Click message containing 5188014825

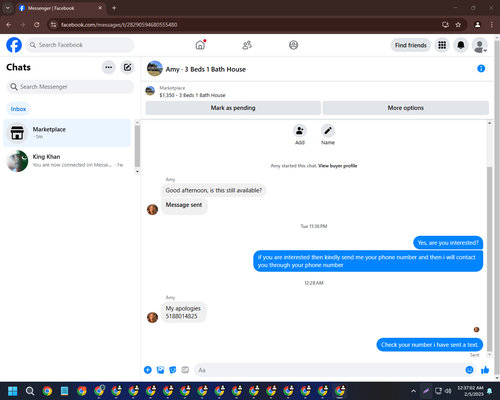[184, 312]
